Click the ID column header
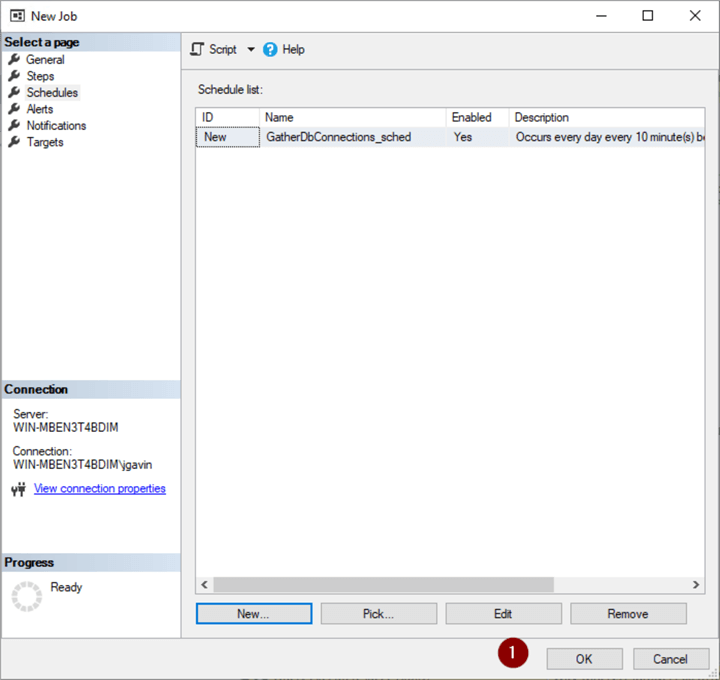This screenshot has width=720, height=680. pos(228,118)
